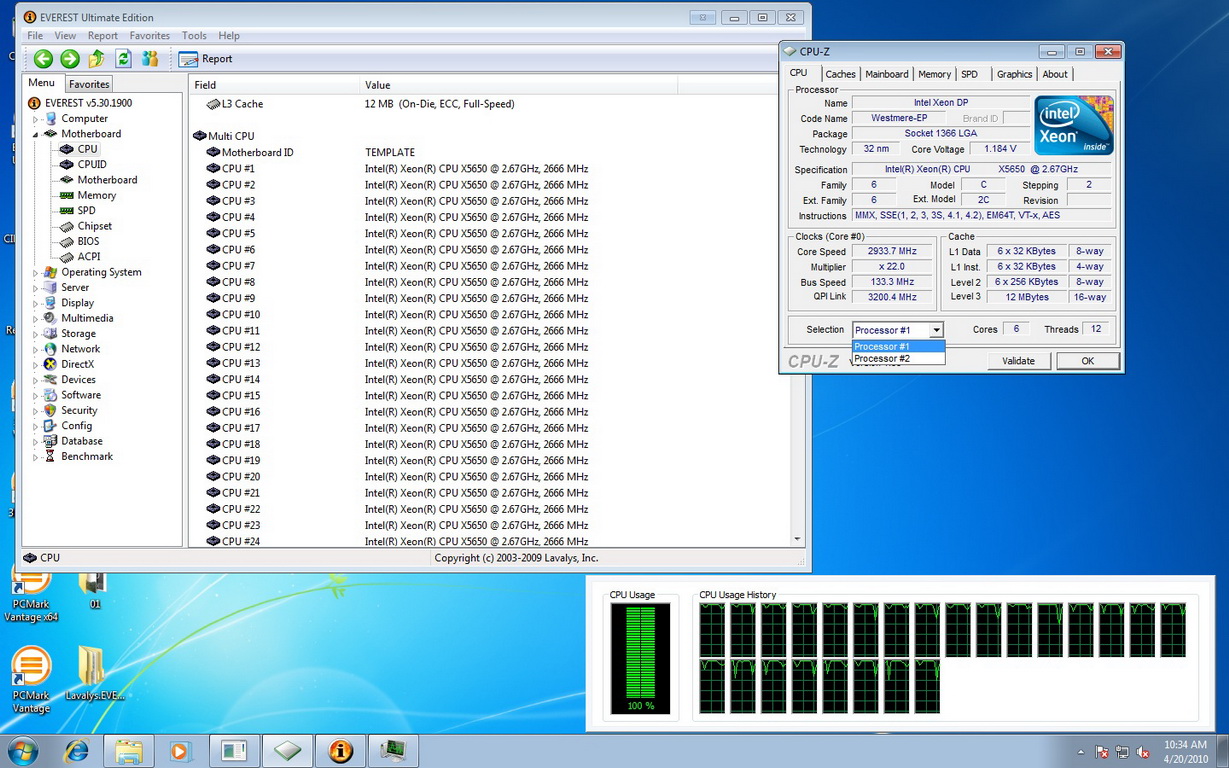Image resolution: width=1229 pixels, height=768 pixels.
Task: Open the Start menu orb
Action: tap(23, 751)
